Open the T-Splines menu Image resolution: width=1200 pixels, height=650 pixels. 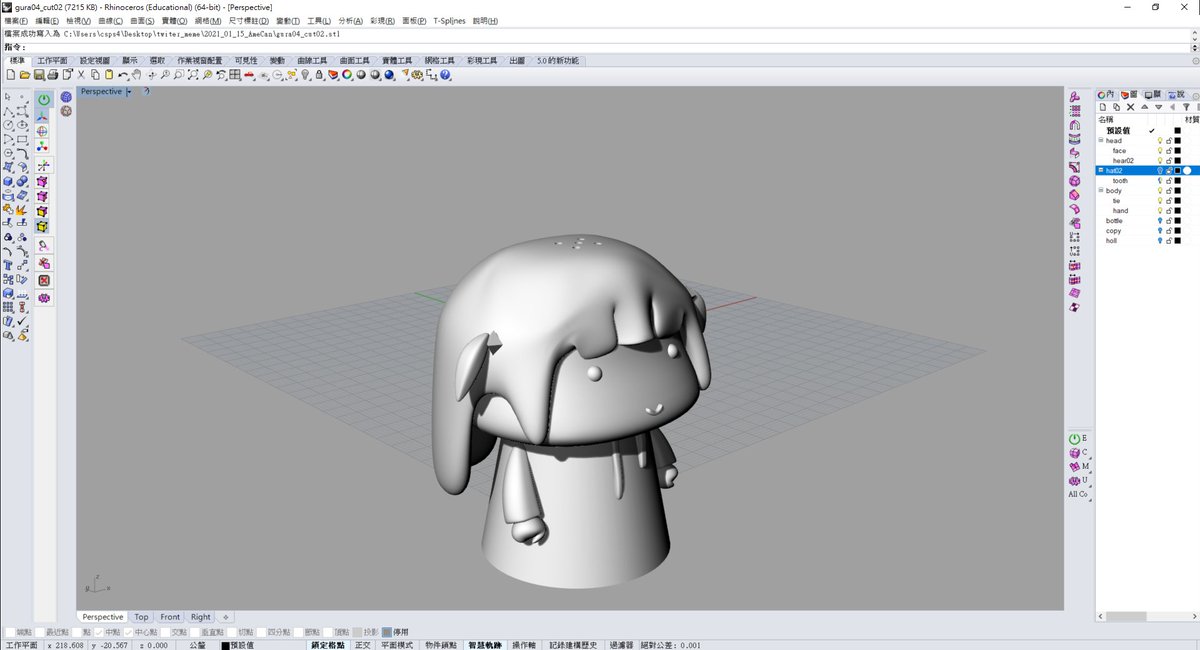pyautogui.click(x=450, y=20)
